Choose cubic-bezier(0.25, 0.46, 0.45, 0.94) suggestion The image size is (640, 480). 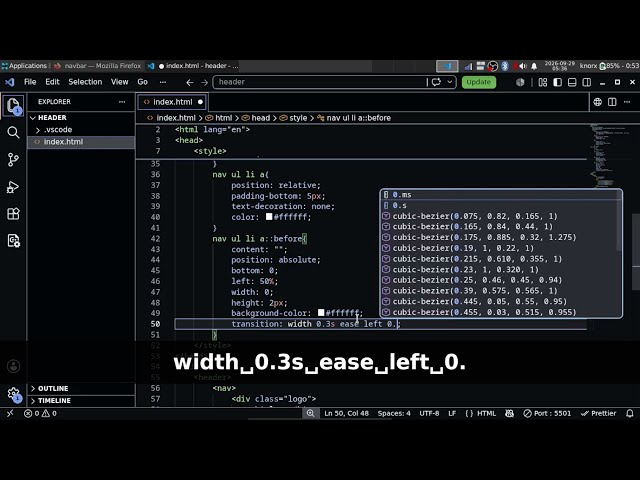point(501,280)
